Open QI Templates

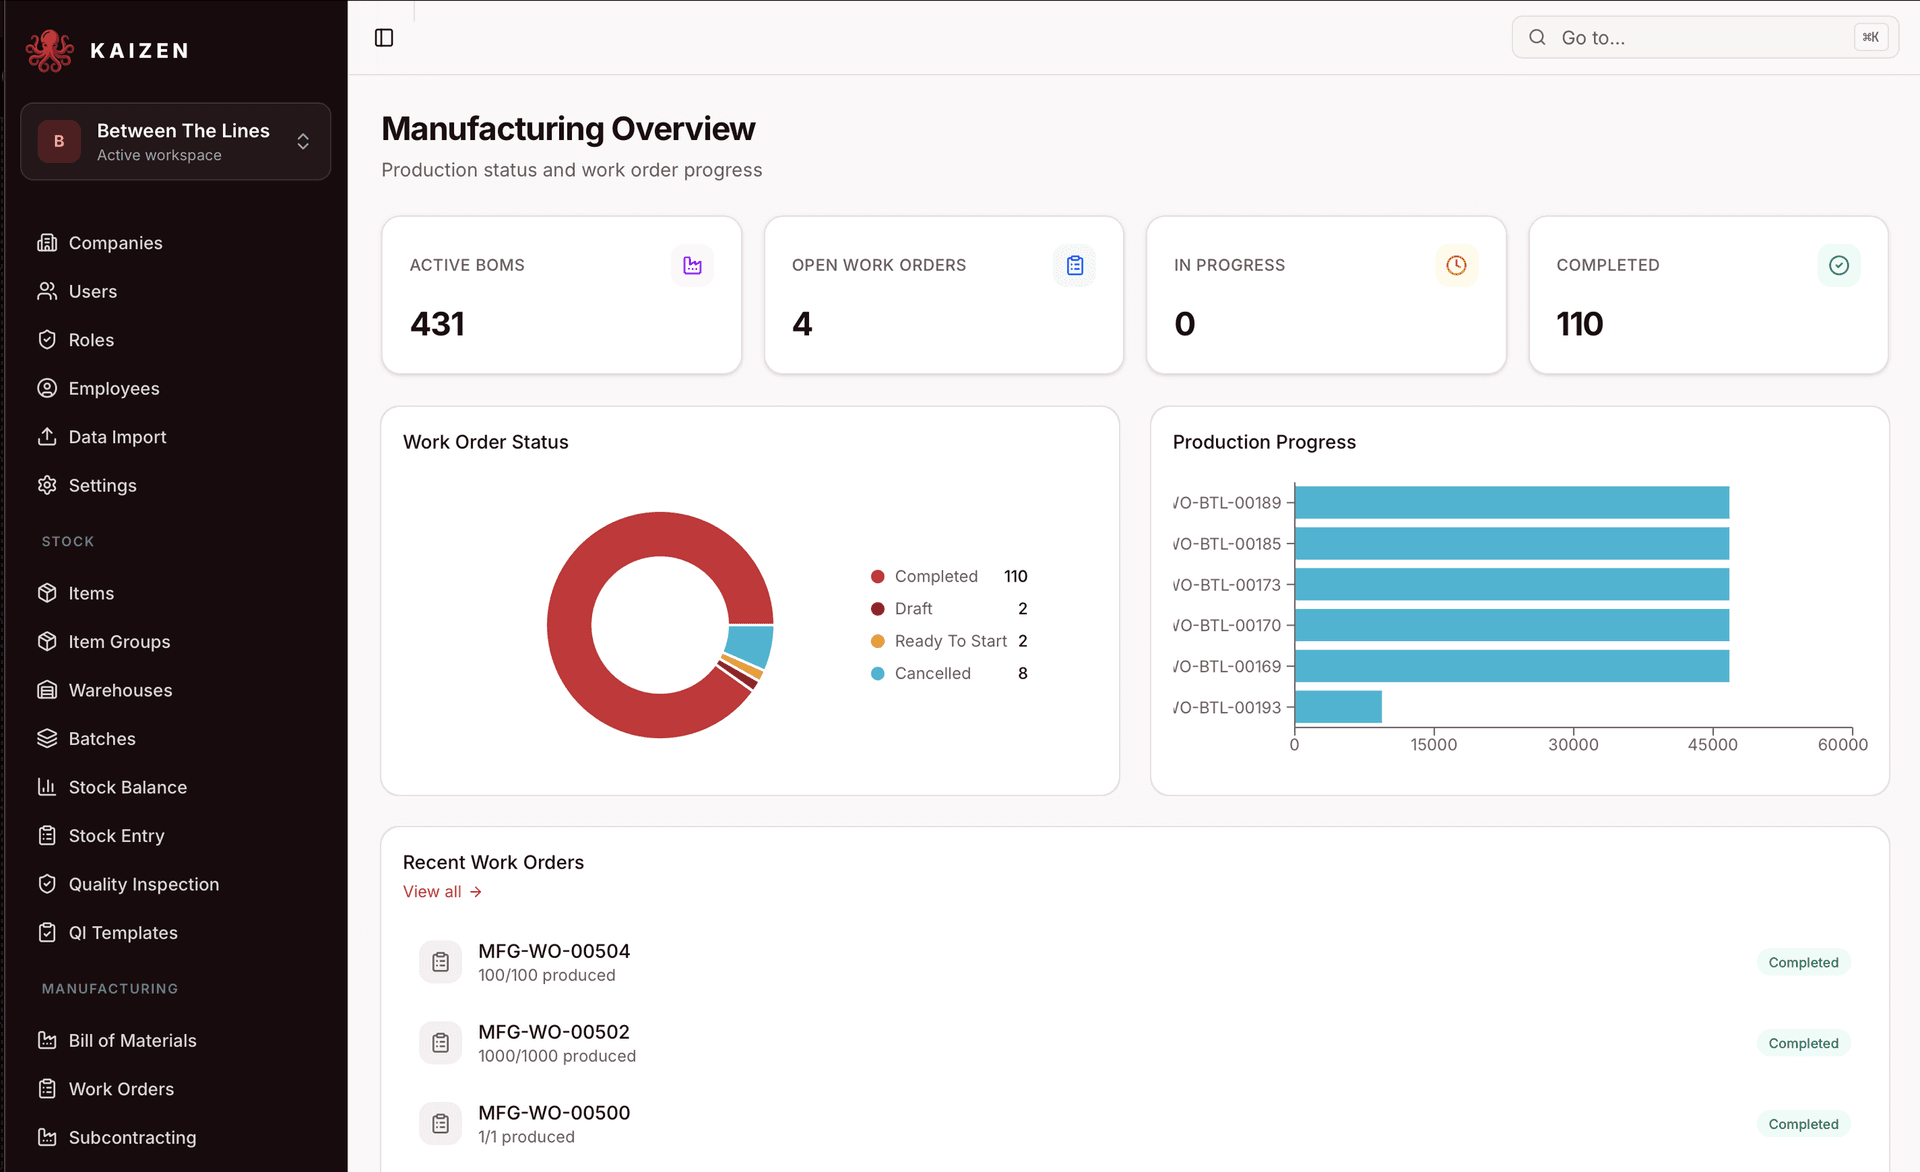[x=123, y=933]
